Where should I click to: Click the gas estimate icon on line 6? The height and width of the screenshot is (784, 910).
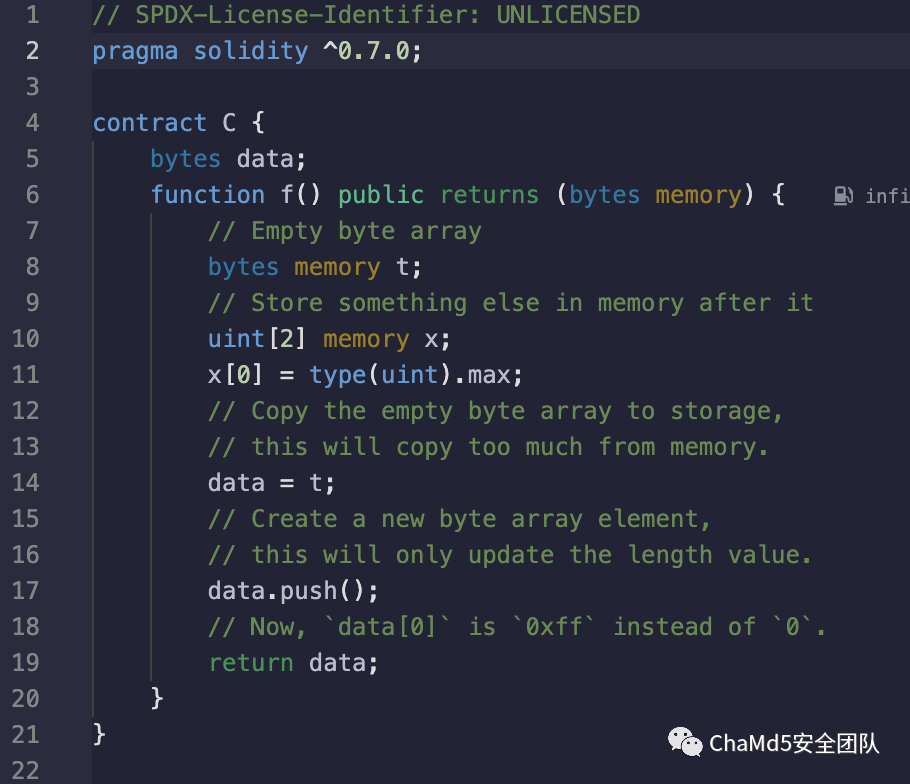(x=843, y=196)
